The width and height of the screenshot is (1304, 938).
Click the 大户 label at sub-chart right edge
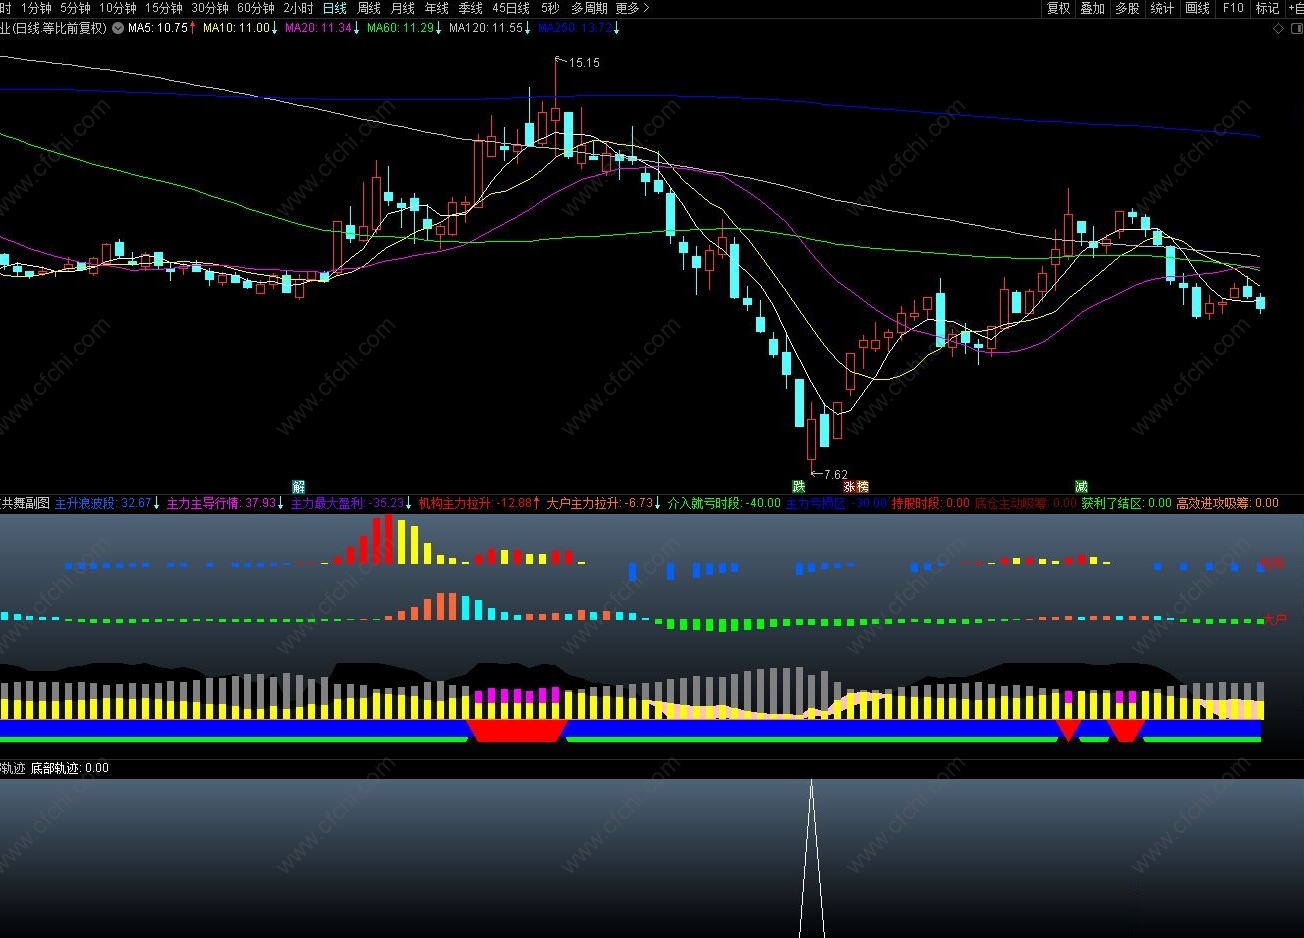pos(1274,620)
